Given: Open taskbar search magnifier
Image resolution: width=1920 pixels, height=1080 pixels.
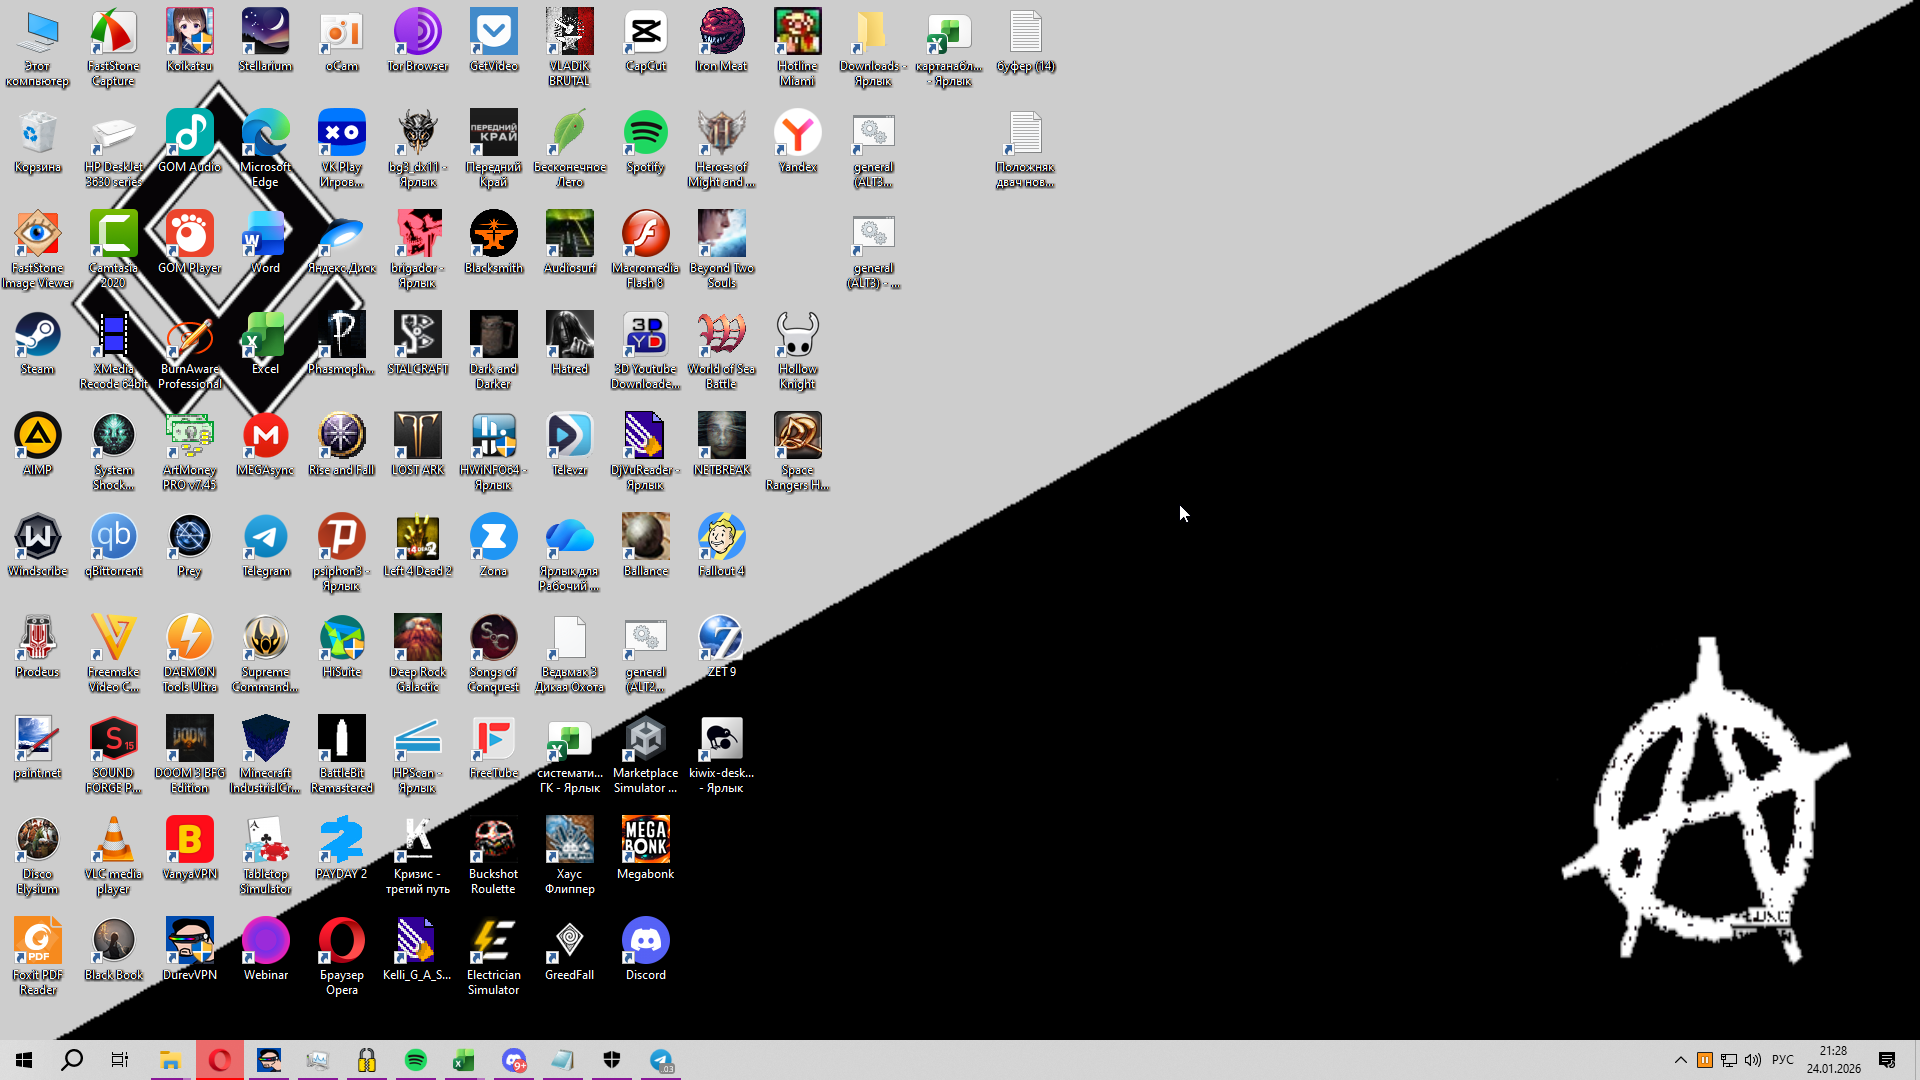Looking at the screenshot, I should coord(72,1060).
